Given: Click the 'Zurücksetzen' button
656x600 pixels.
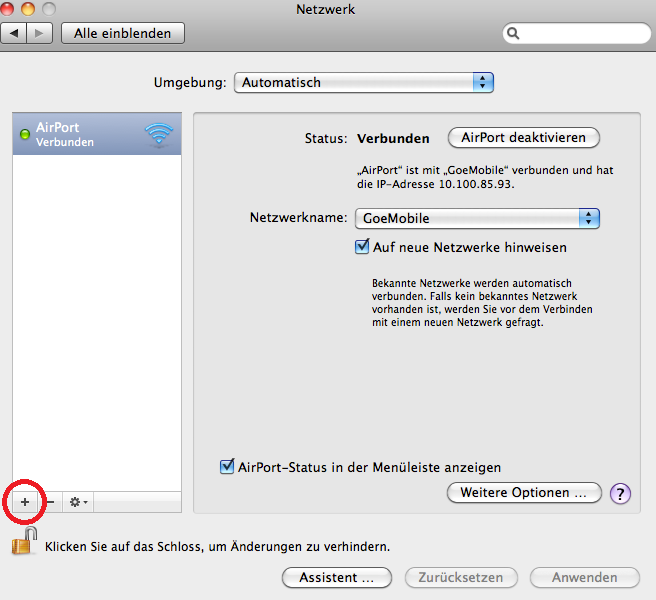Looking at the screenshot, I should tap(461, 577).
